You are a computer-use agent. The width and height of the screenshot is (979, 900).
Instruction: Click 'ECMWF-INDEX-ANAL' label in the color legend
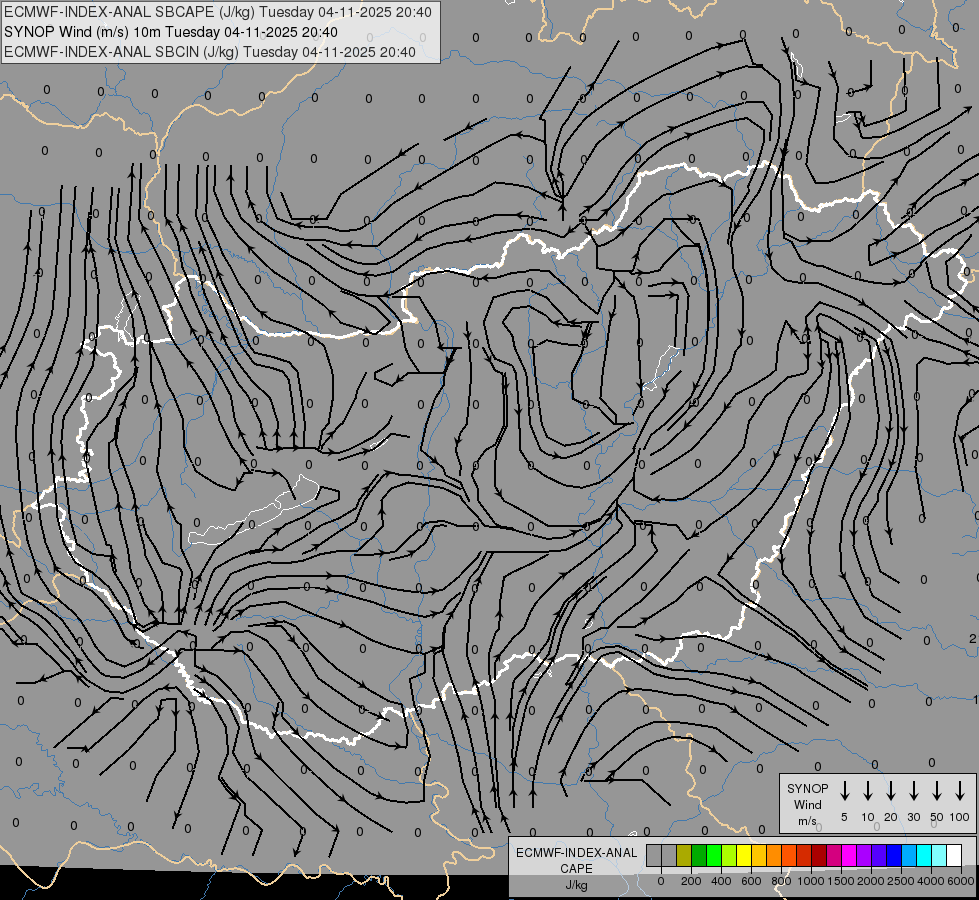point(576,853)
